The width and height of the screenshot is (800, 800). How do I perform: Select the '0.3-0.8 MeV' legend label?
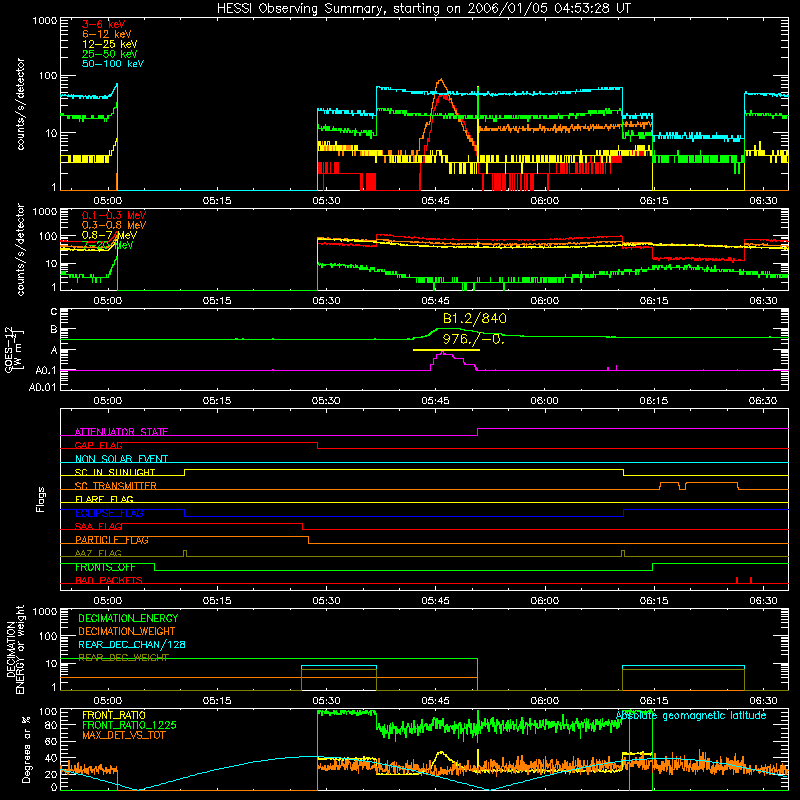coord(114,225)
